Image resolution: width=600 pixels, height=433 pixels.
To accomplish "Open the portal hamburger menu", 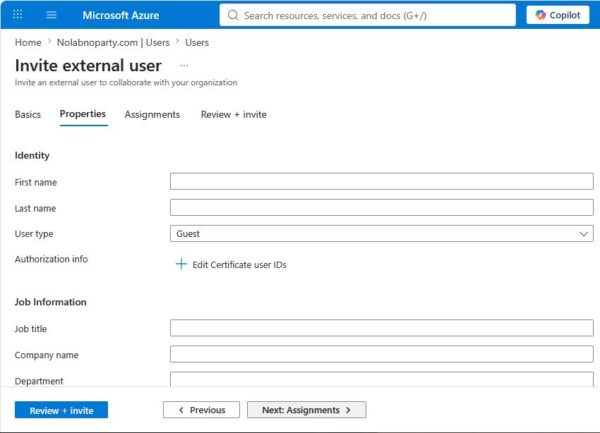I will [x=51, y=15].
